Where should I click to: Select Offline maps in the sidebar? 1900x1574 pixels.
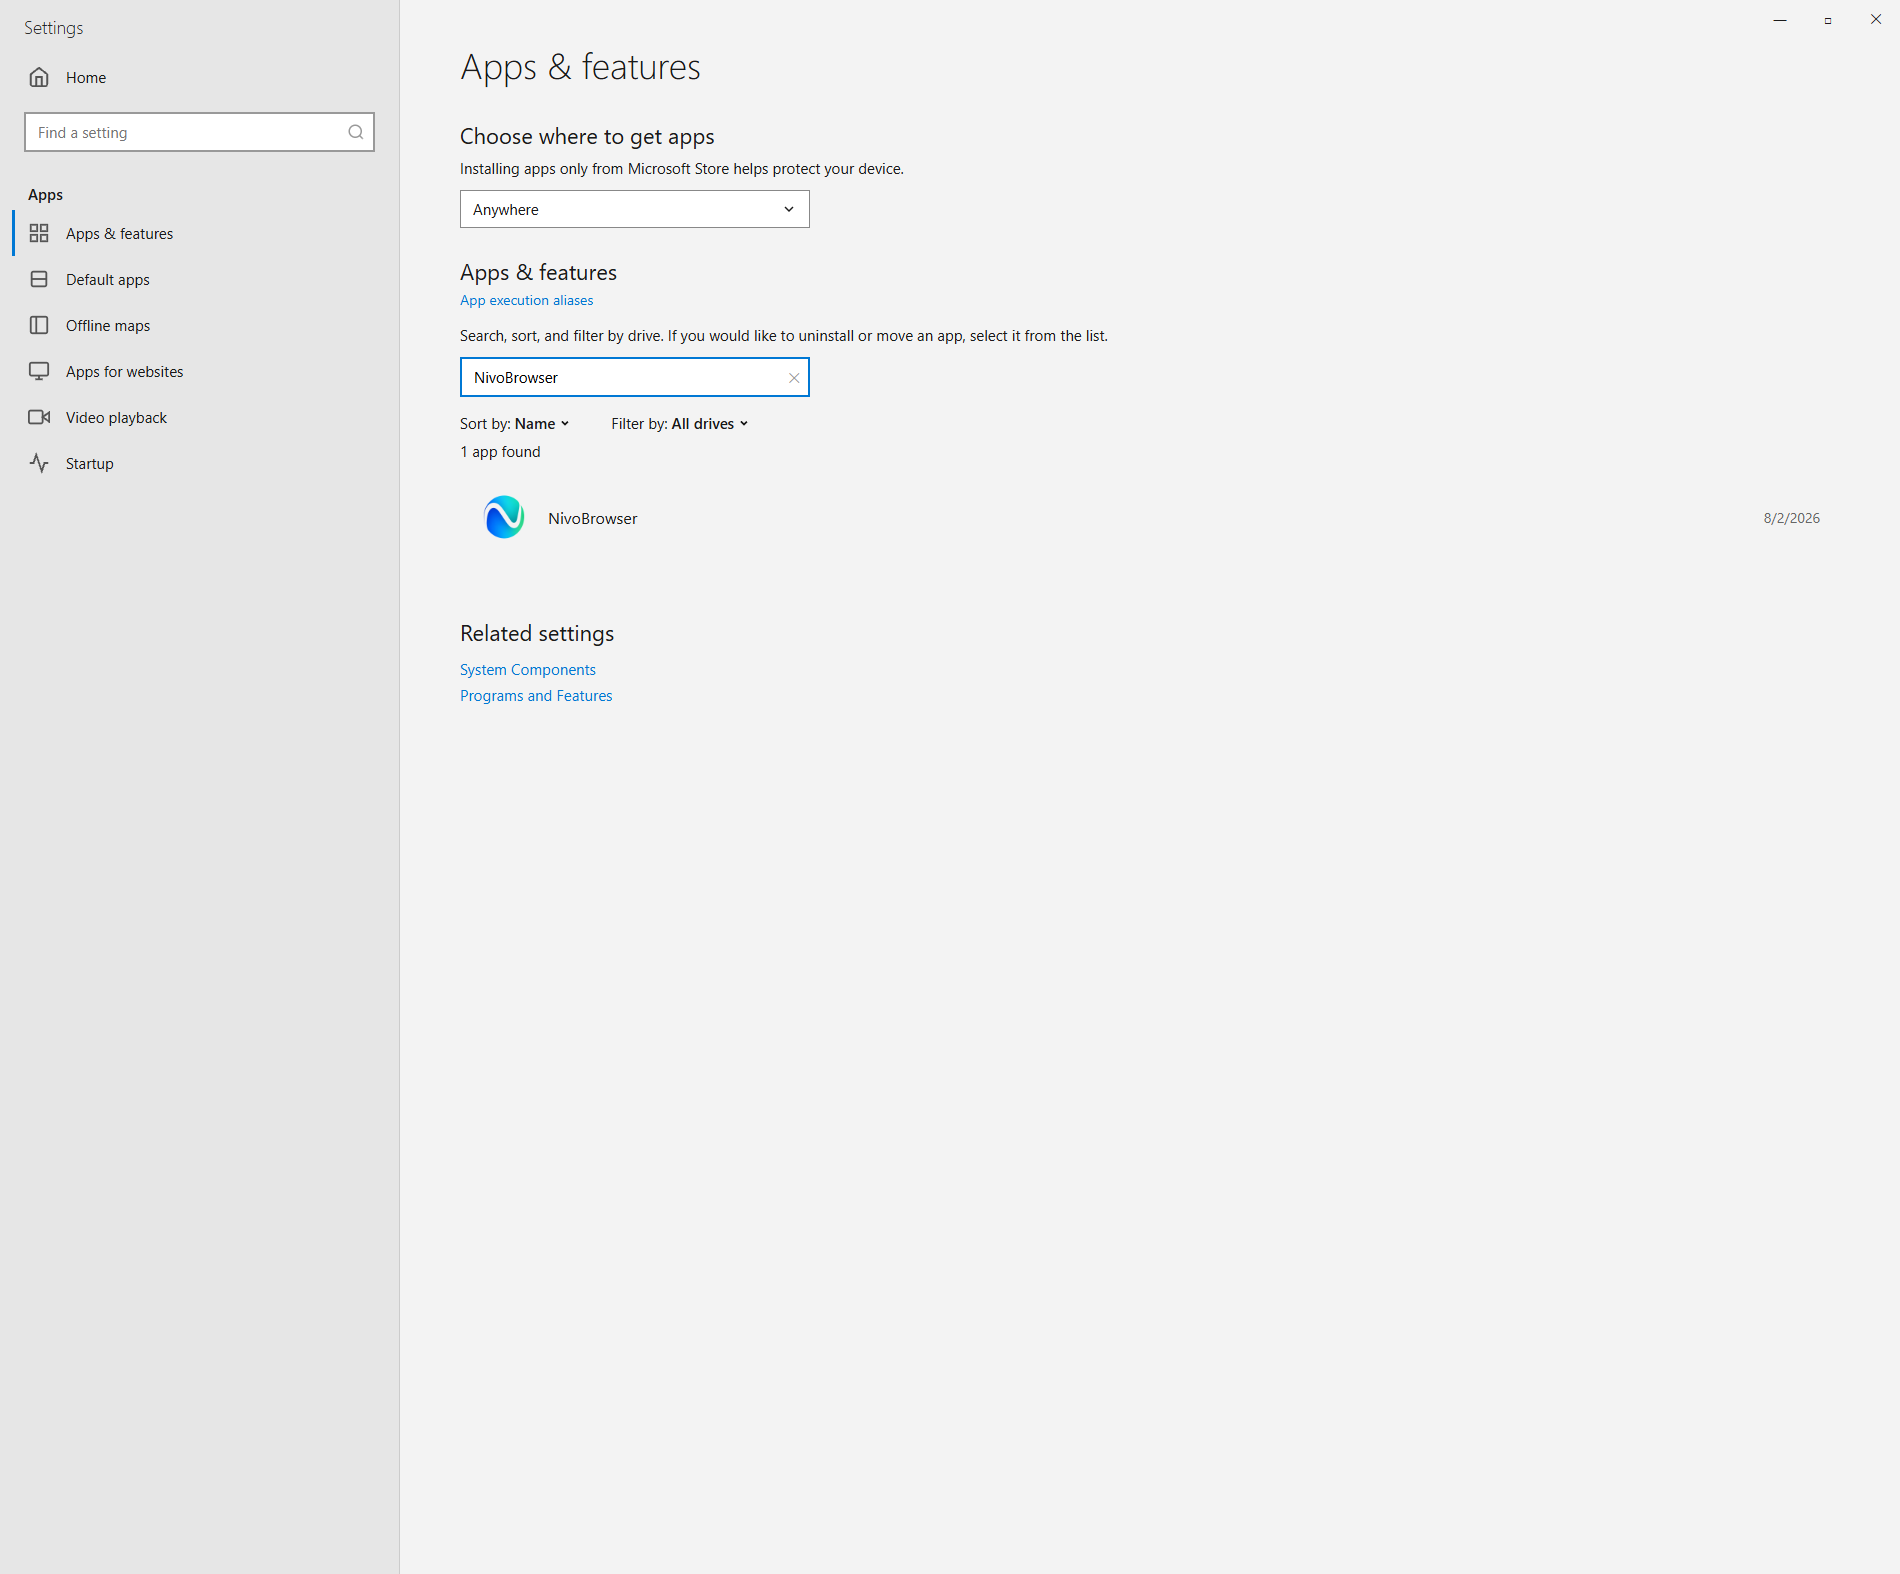point(200,325)
